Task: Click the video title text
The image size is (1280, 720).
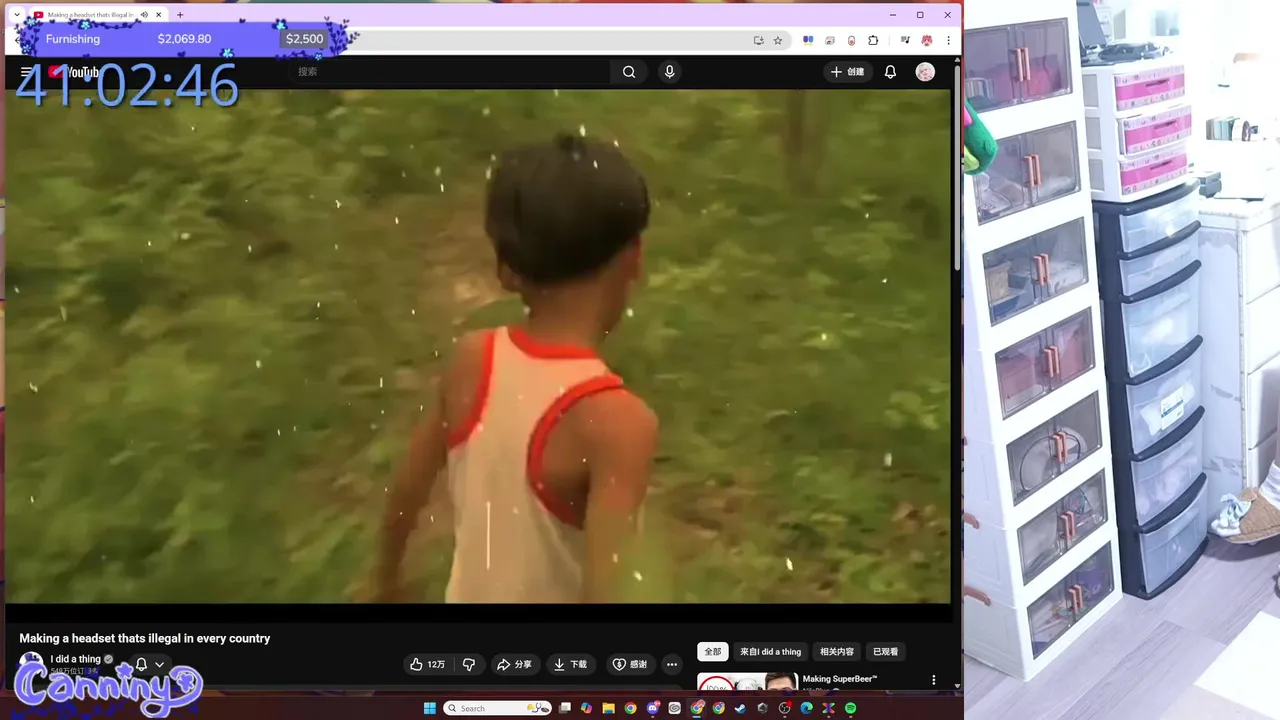Action: point(145,638)
